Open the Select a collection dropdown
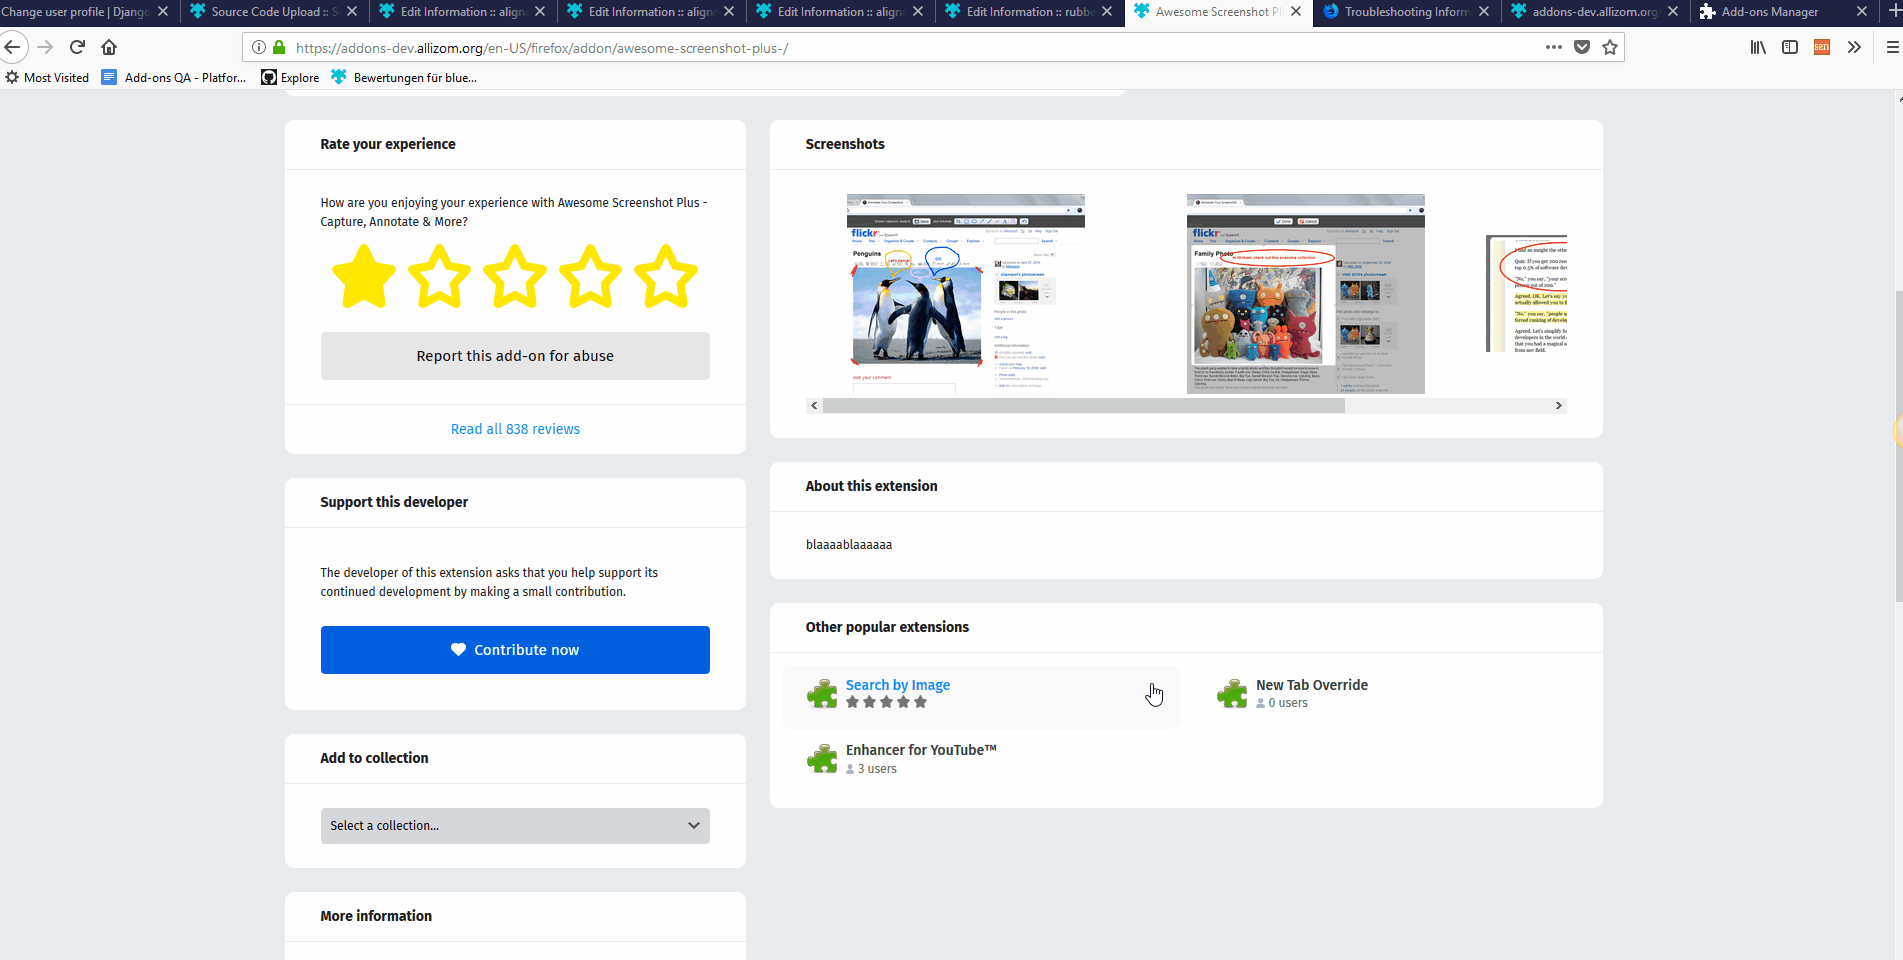 515,826
